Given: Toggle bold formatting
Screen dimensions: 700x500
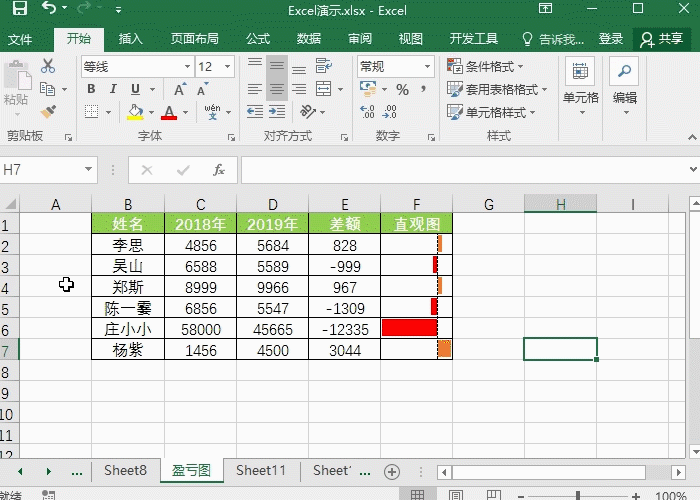Looking at the screenshot, I should pyautogui.click(x=91, y=89).
